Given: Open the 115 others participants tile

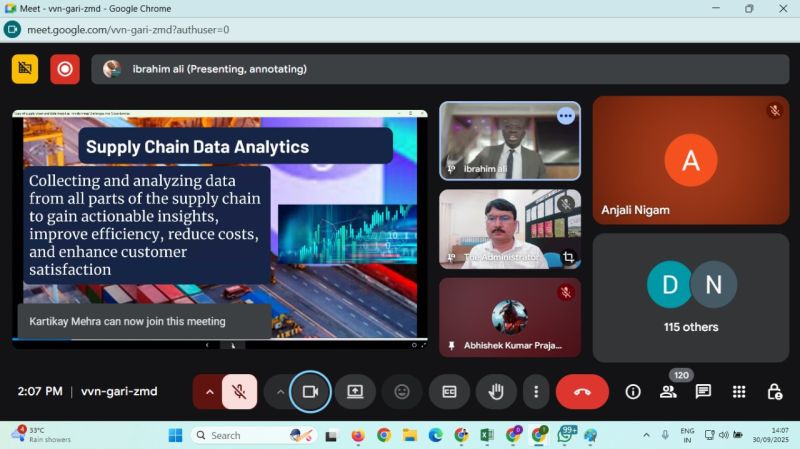Looking at the screenshot, I should pyautogui.click(x=691, y=297).
